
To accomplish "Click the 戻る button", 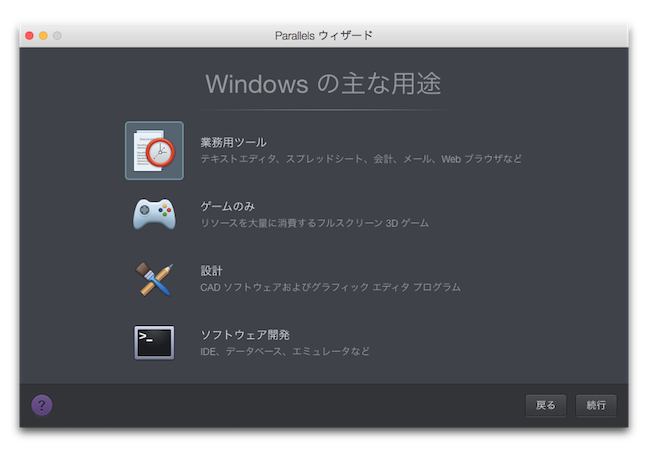I will point(546,405).
